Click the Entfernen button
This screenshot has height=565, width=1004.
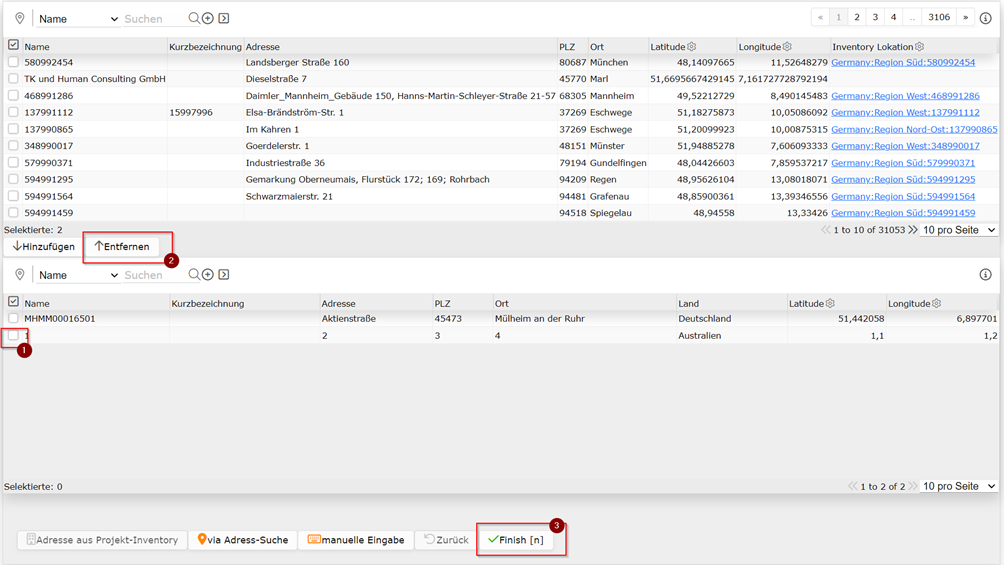pos(122,247)
